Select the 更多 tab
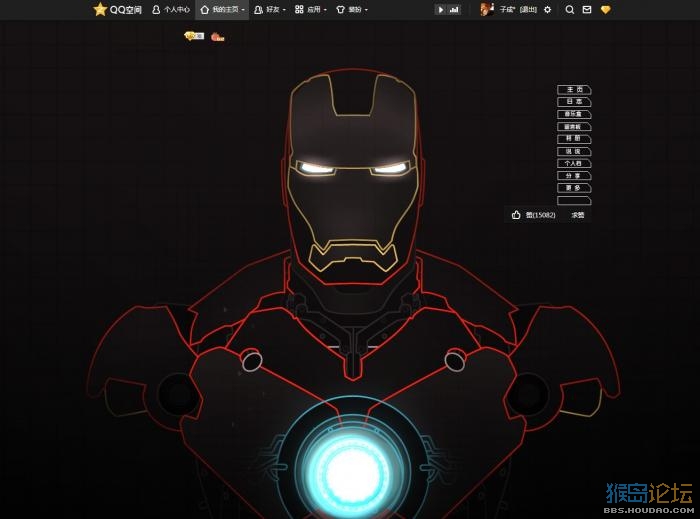The image size is (700, 519). click(574, 188)
